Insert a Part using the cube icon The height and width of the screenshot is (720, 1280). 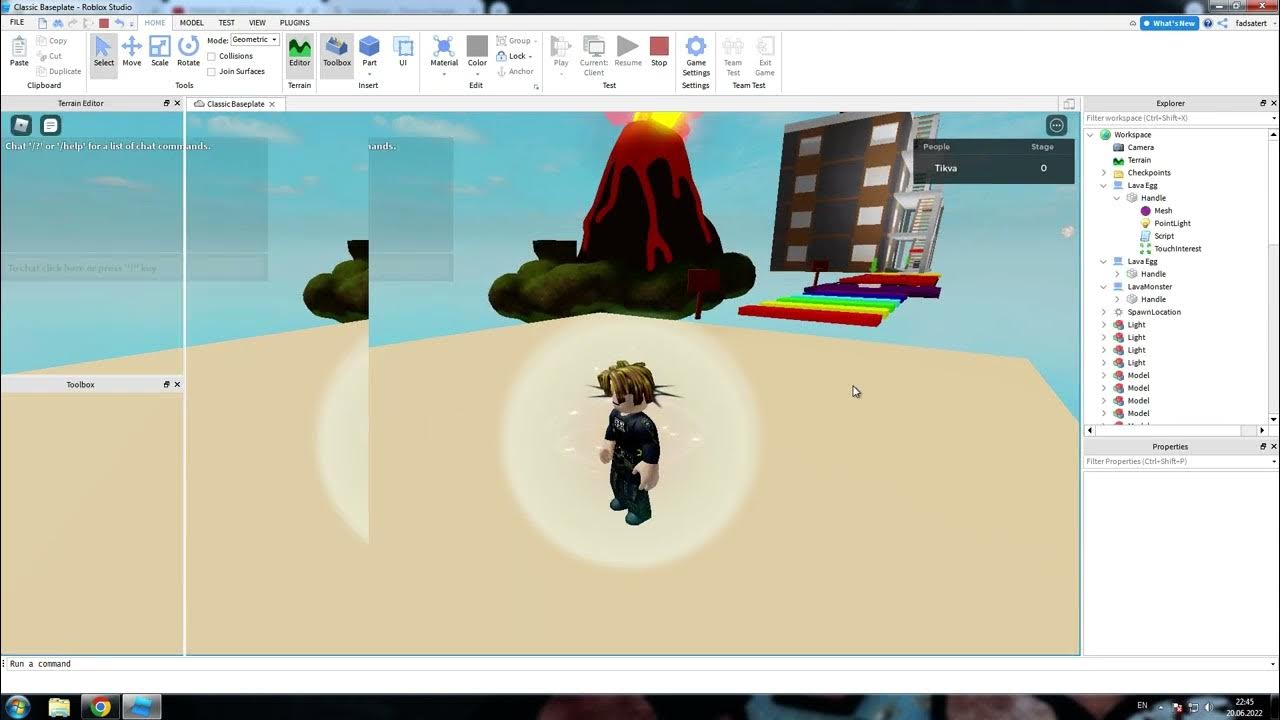point(369,46)
